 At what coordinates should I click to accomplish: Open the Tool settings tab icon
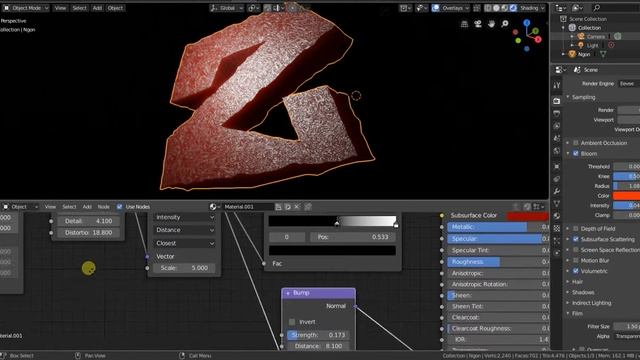[557, 85]
